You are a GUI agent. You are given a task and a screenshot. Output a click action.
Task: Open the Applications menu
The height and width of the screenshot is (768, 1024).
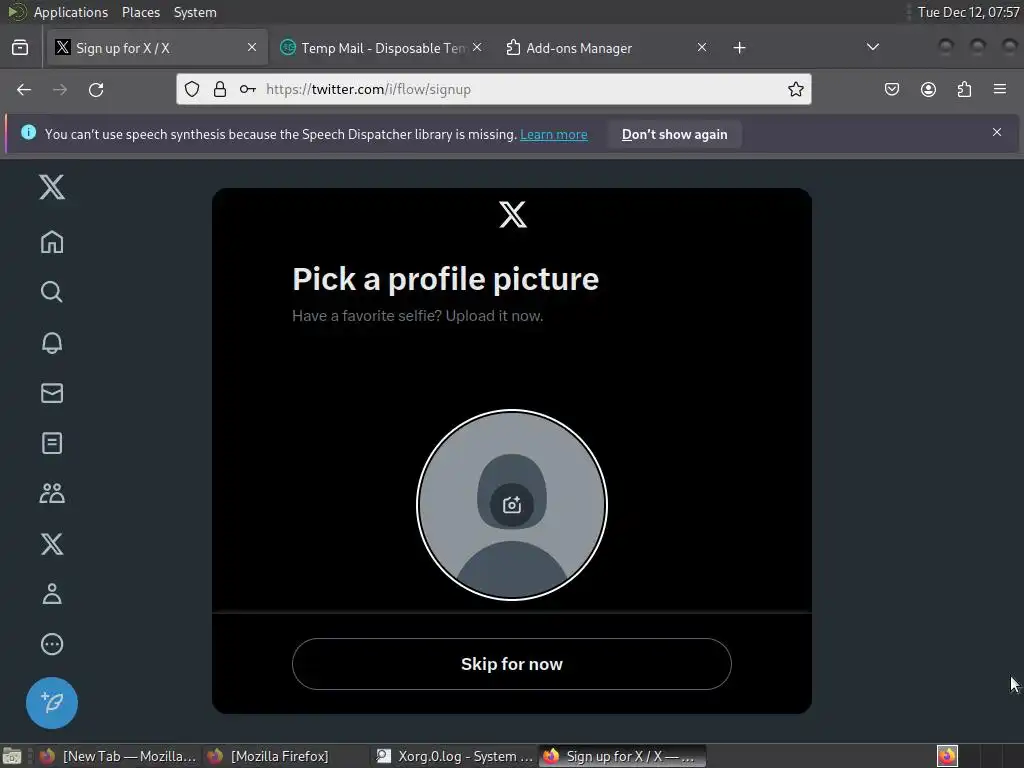(71, 12)
